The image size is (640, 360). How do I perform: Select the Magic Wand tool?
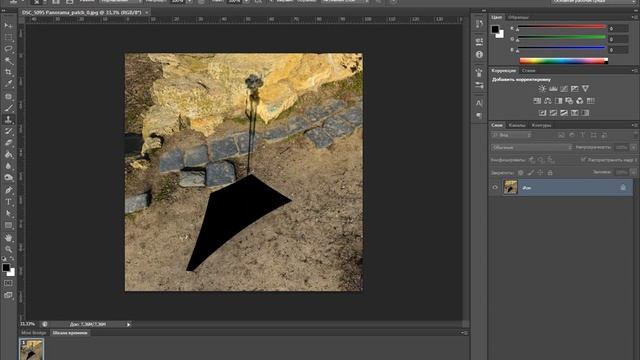[x=8, y=61]
